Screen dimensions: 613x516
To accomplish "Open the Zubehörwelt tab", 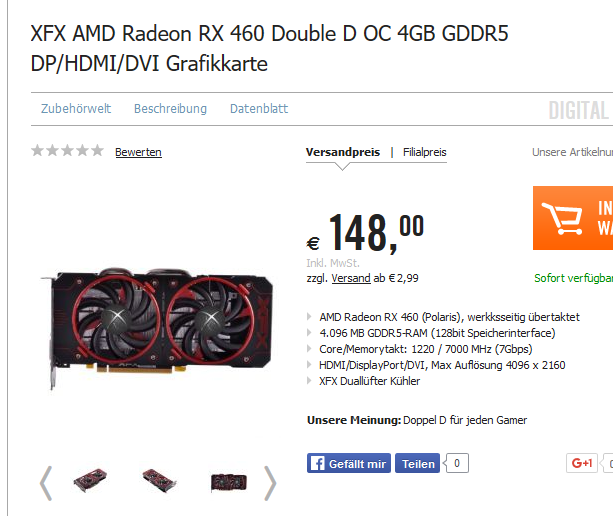I will [76, 109].
